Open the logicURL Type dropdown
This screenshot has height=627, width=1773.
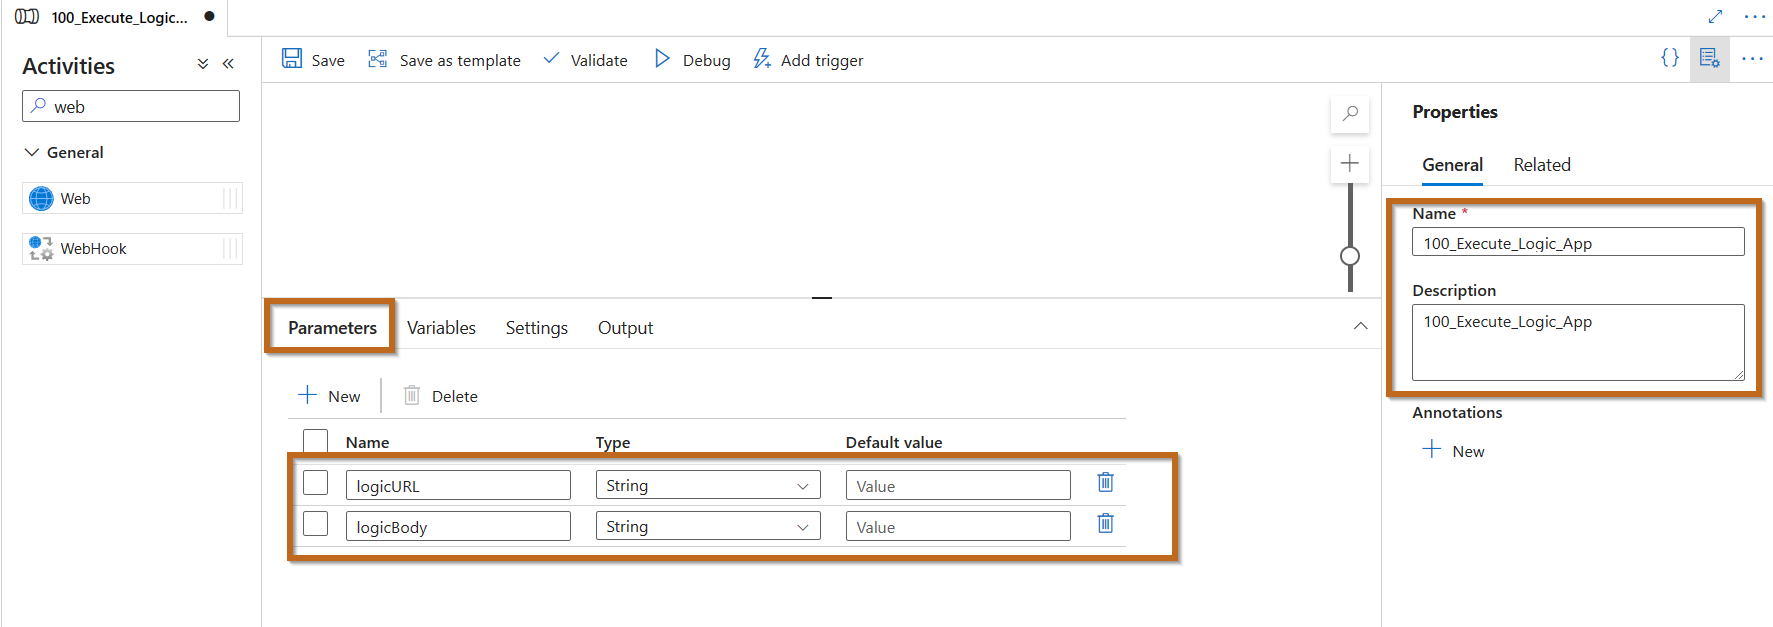[x=708, y=485]
